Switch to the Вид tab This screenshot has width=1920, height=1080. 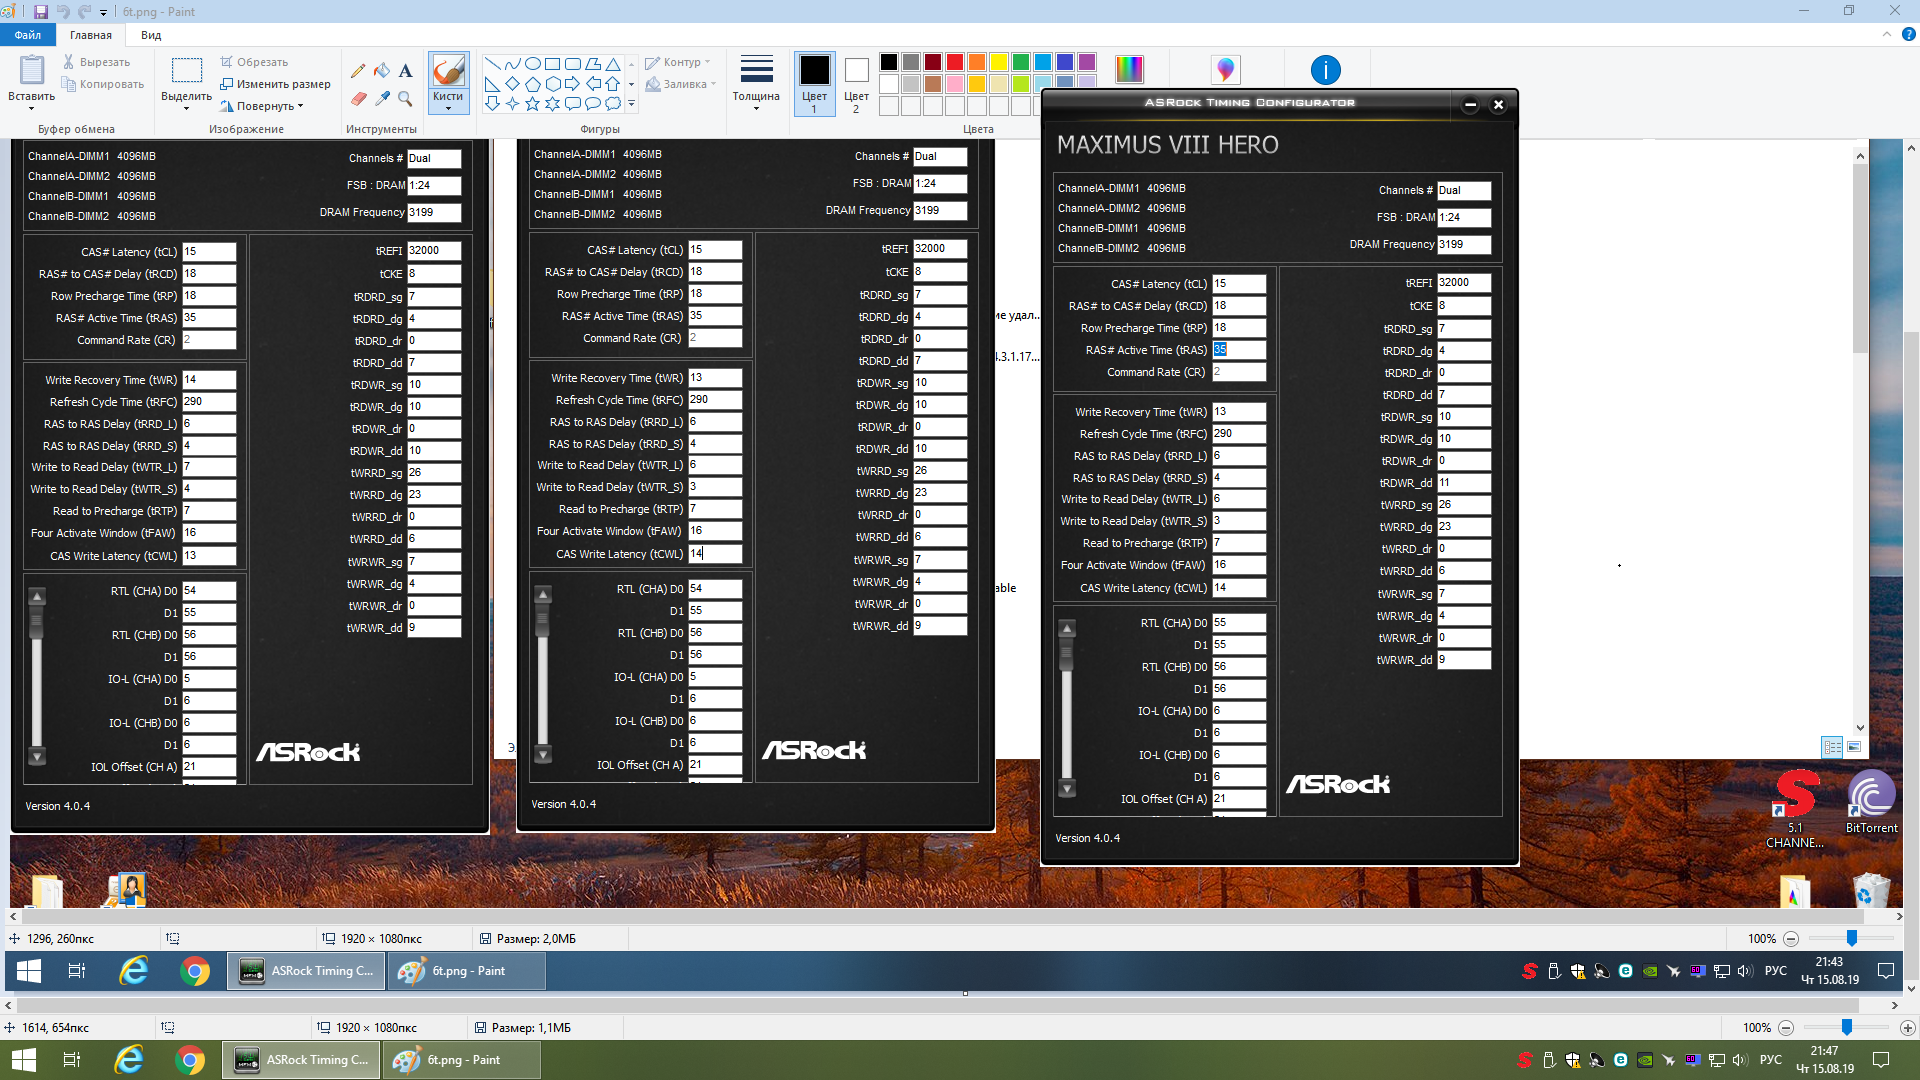tap(151, 35)
